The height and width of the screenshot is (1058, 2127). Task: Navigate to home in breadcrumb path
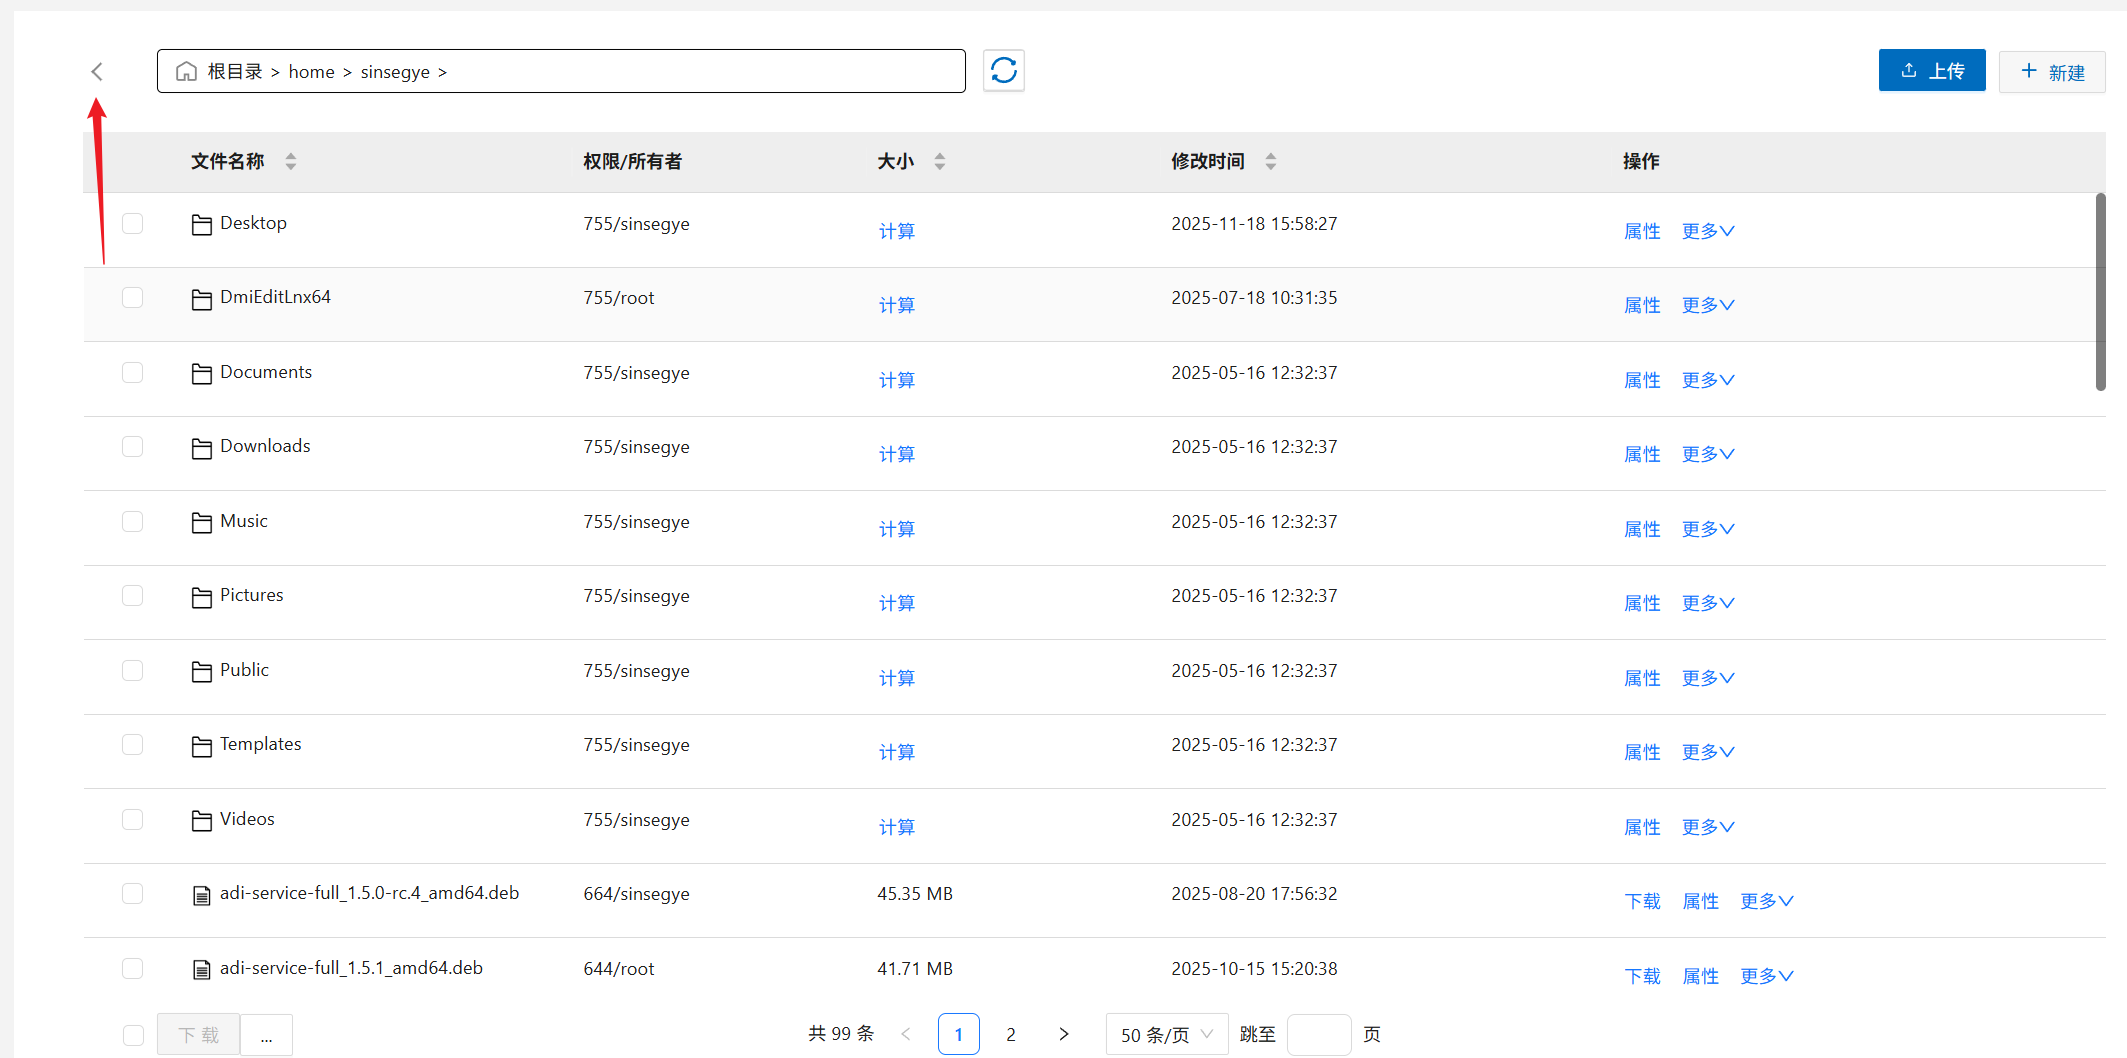coord(311,72)
